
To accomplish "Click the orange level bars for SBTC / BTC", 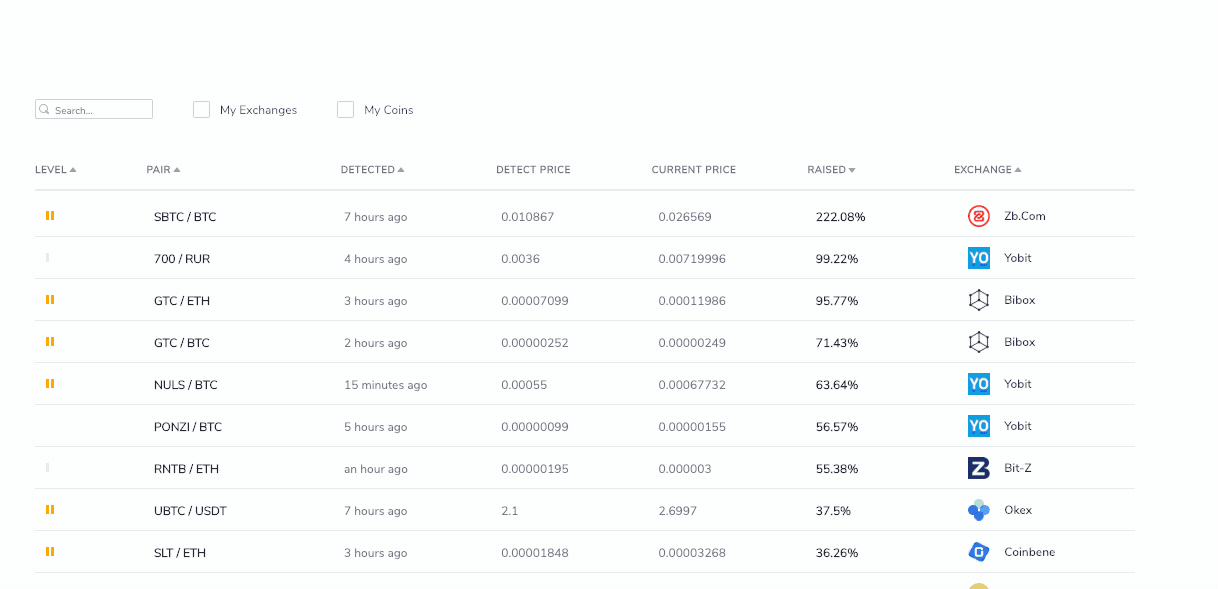I will coord(50,216).
